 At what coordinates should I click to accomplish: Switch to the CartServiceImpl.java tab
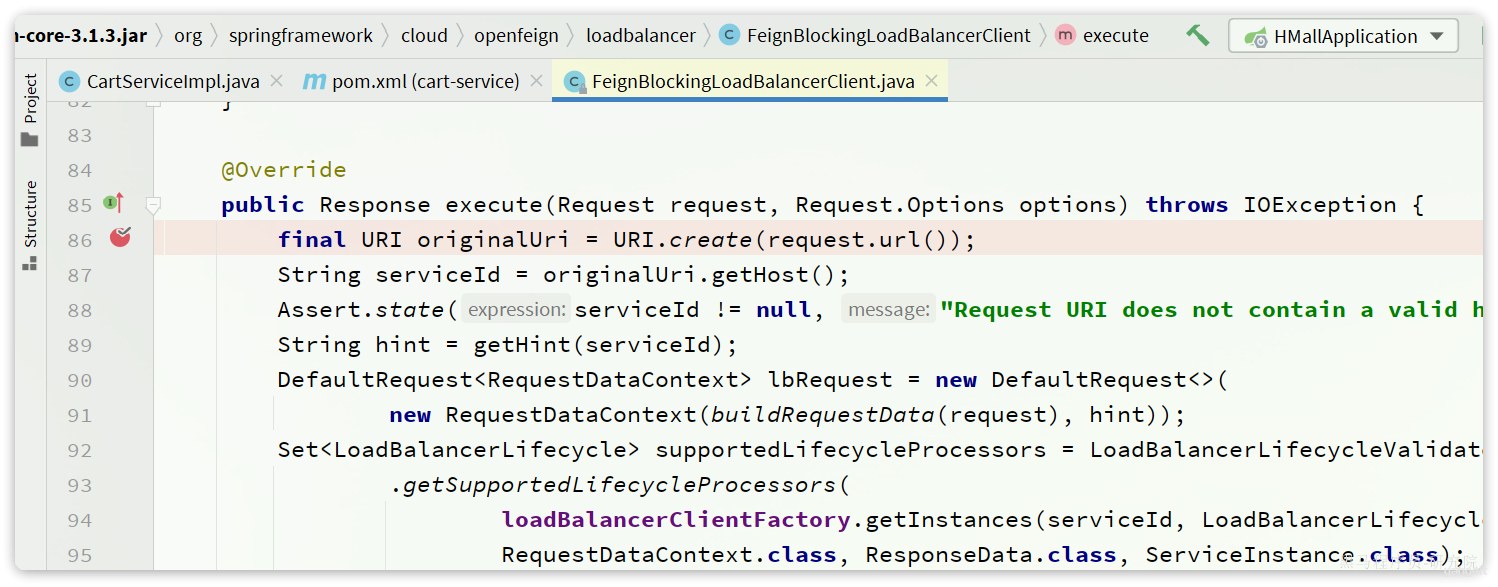(172, 82)
